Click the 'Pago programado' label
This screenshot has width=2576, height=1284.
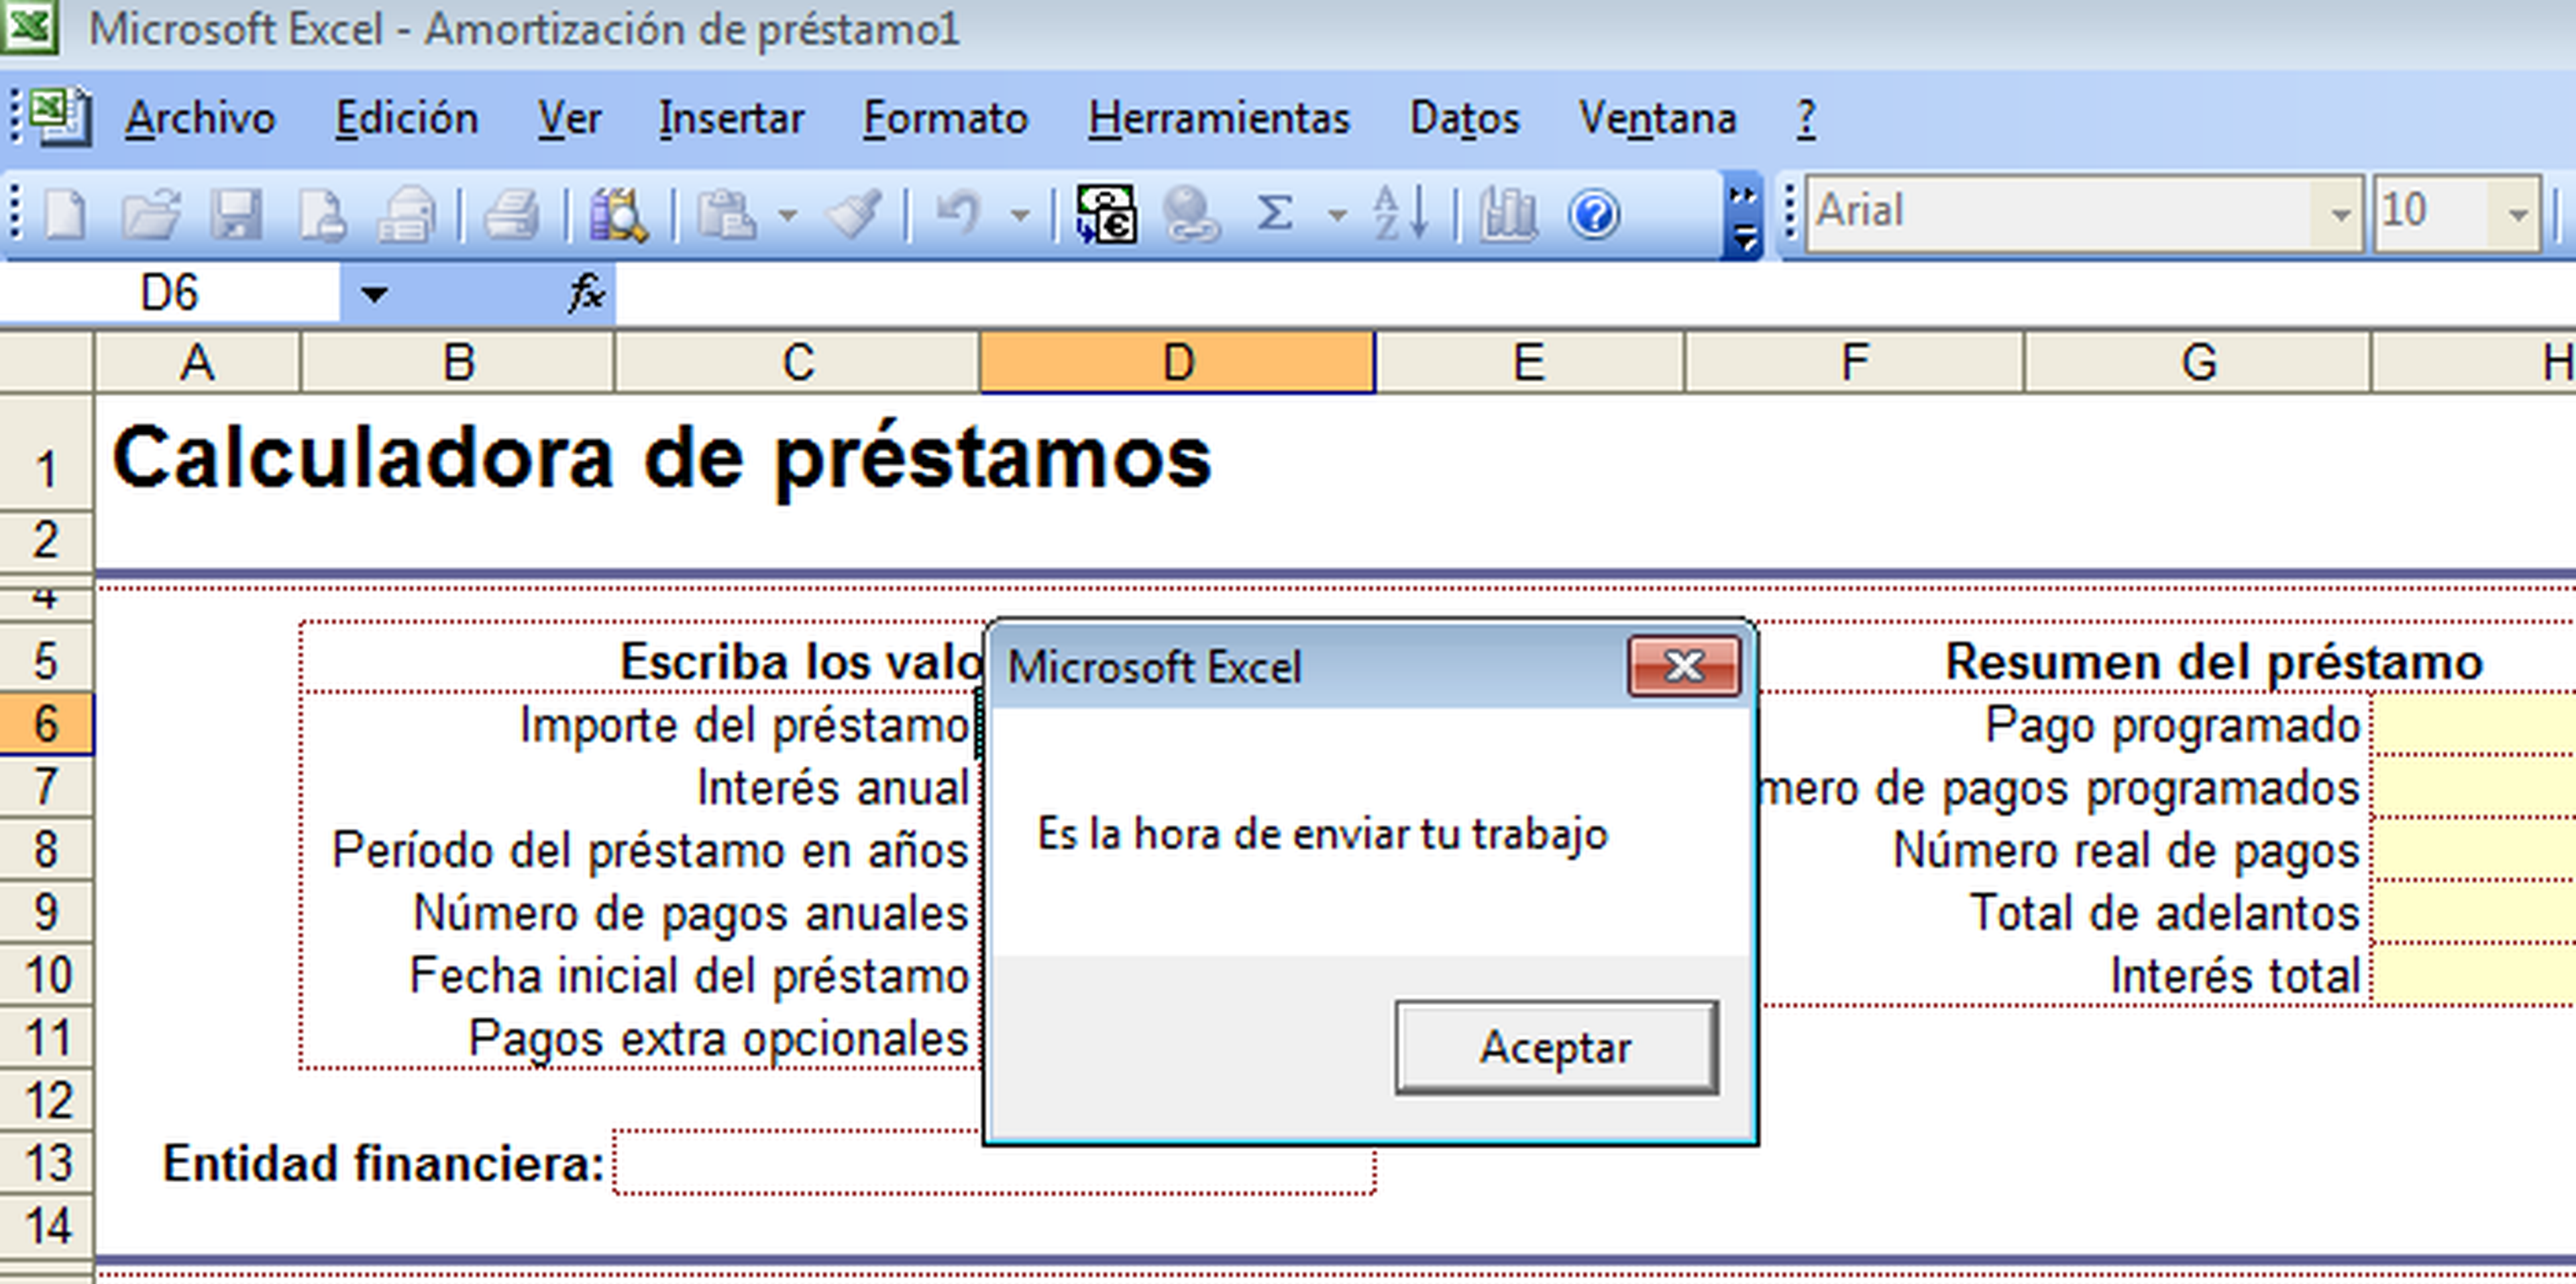click(2172, 725)
